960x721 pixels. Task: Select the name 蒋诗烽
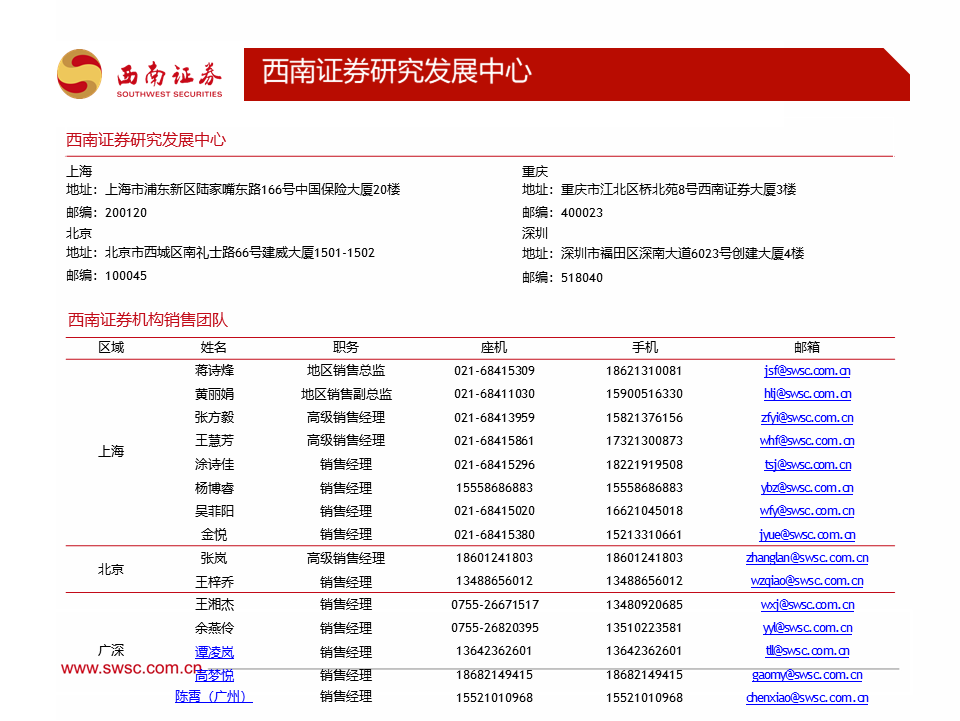pyautogui.click(x=214, y=371)
